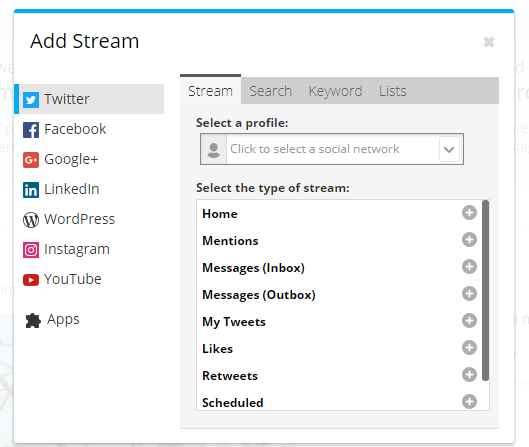
Task: Close the Add Stream dialog
Action: click(x=489, y=42)
